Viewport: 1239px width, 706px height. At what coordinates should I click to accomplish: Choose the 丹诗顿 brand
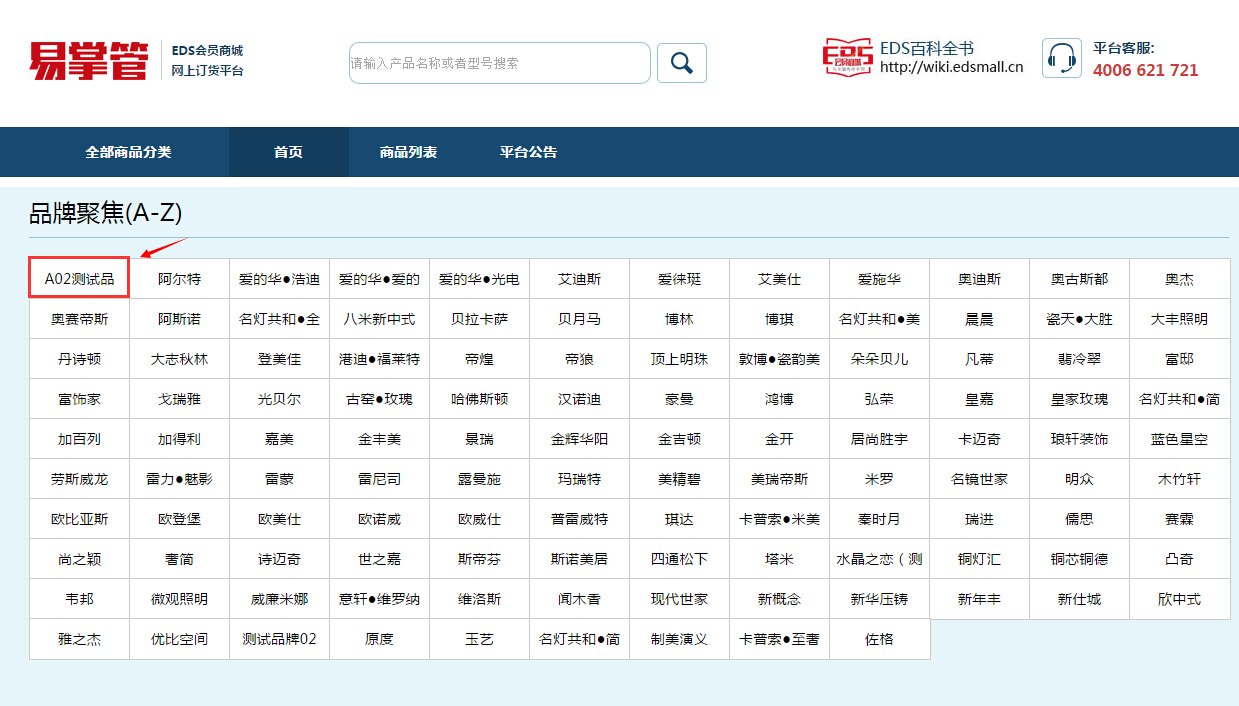(x=80, y=359)
